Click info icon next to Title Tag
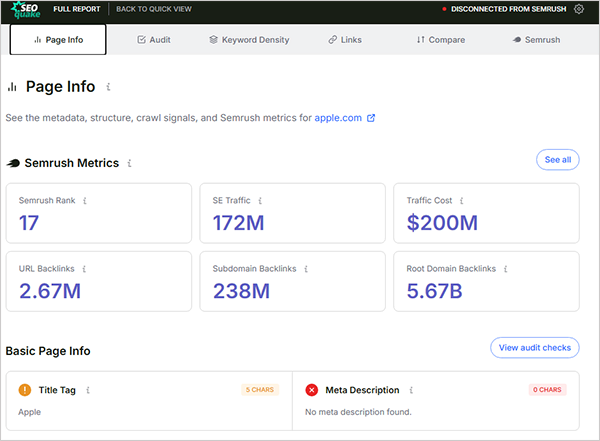 [x=88, y=390]
